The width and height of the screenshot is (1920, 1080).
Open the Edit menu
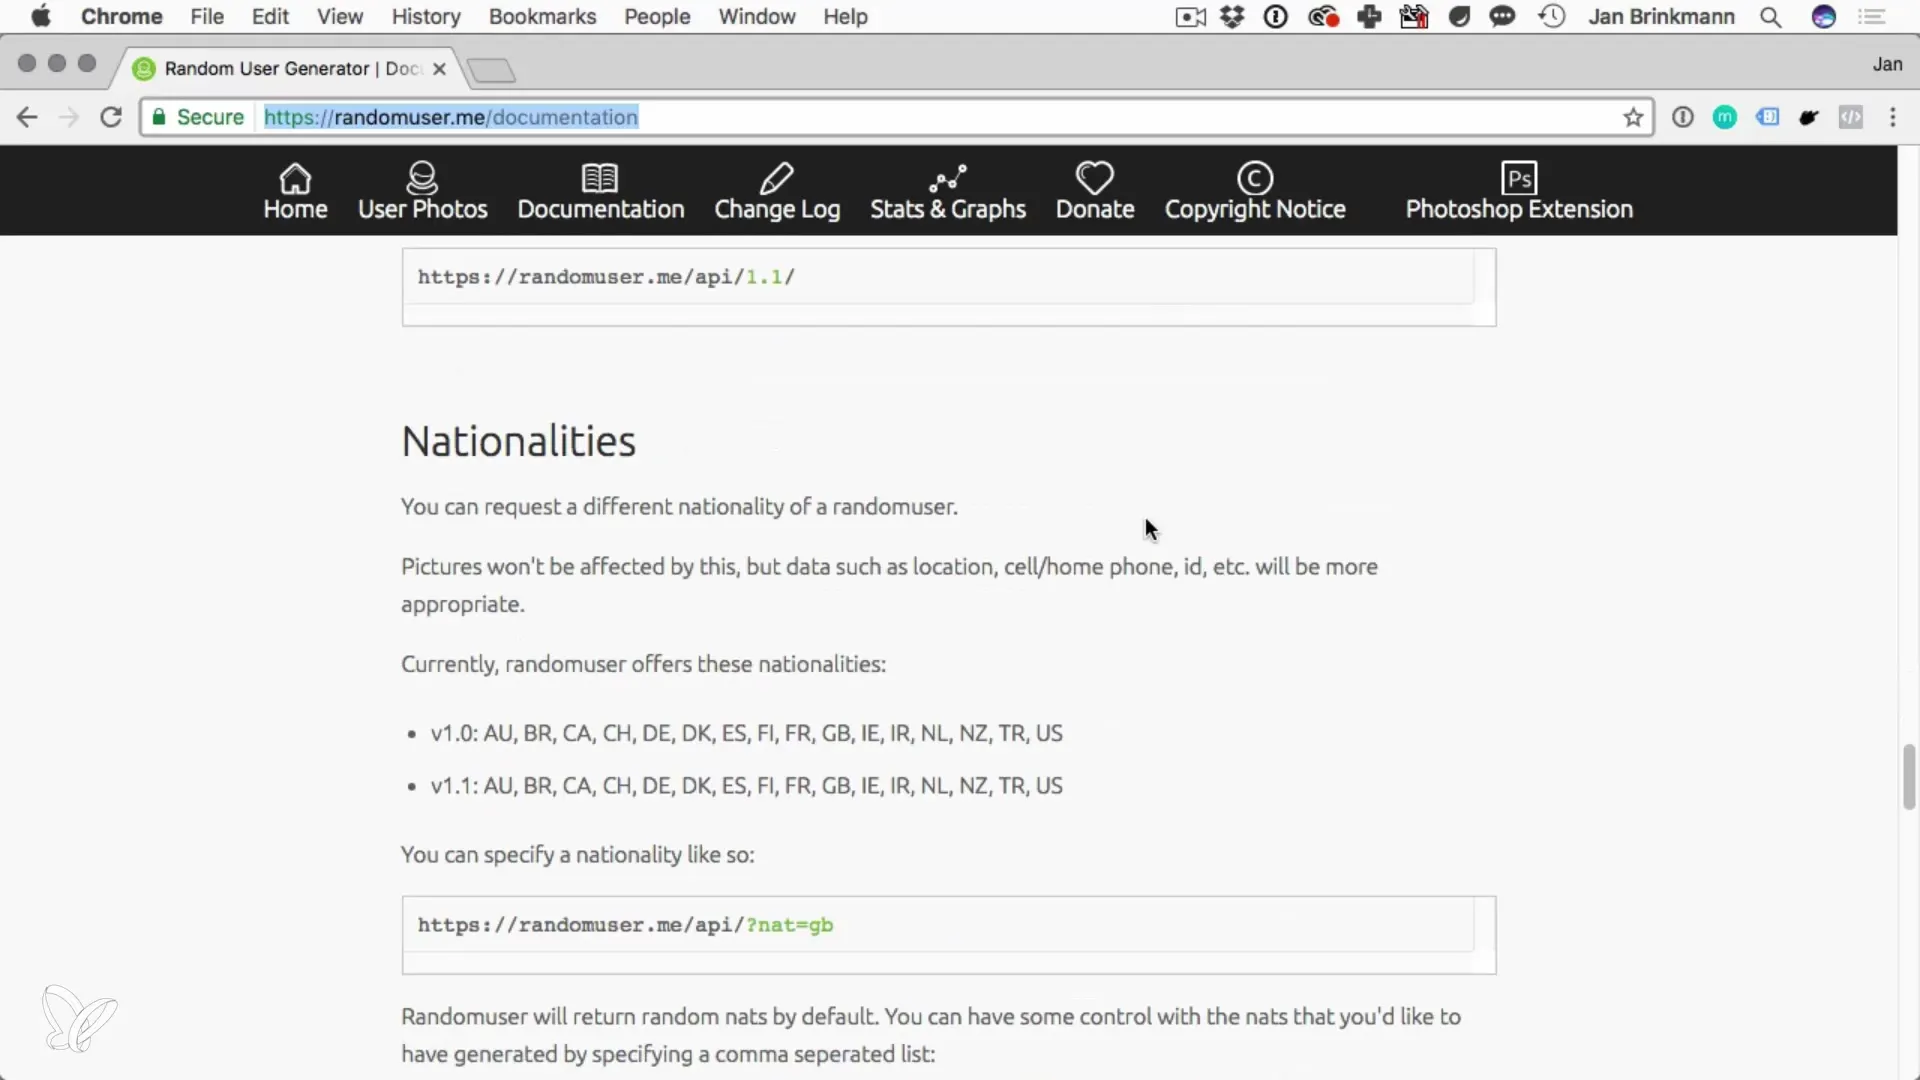tap(270, 16)
